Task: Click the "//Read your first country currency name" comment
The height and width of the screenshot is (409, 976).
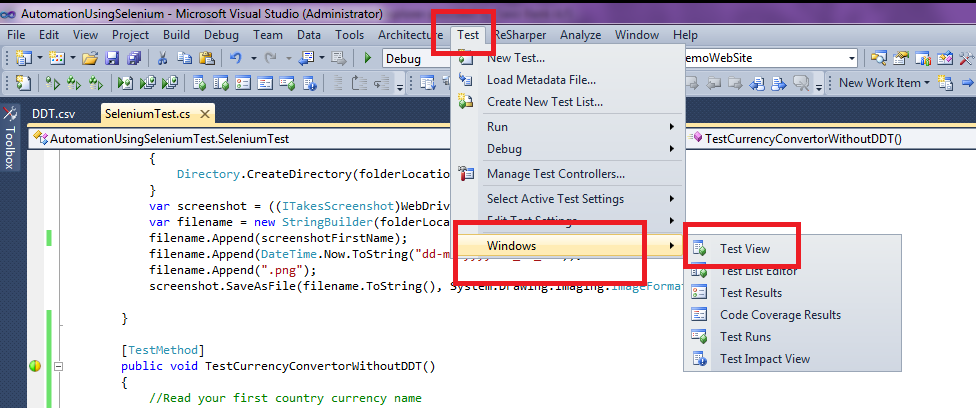Action: [x=285, y=398]
